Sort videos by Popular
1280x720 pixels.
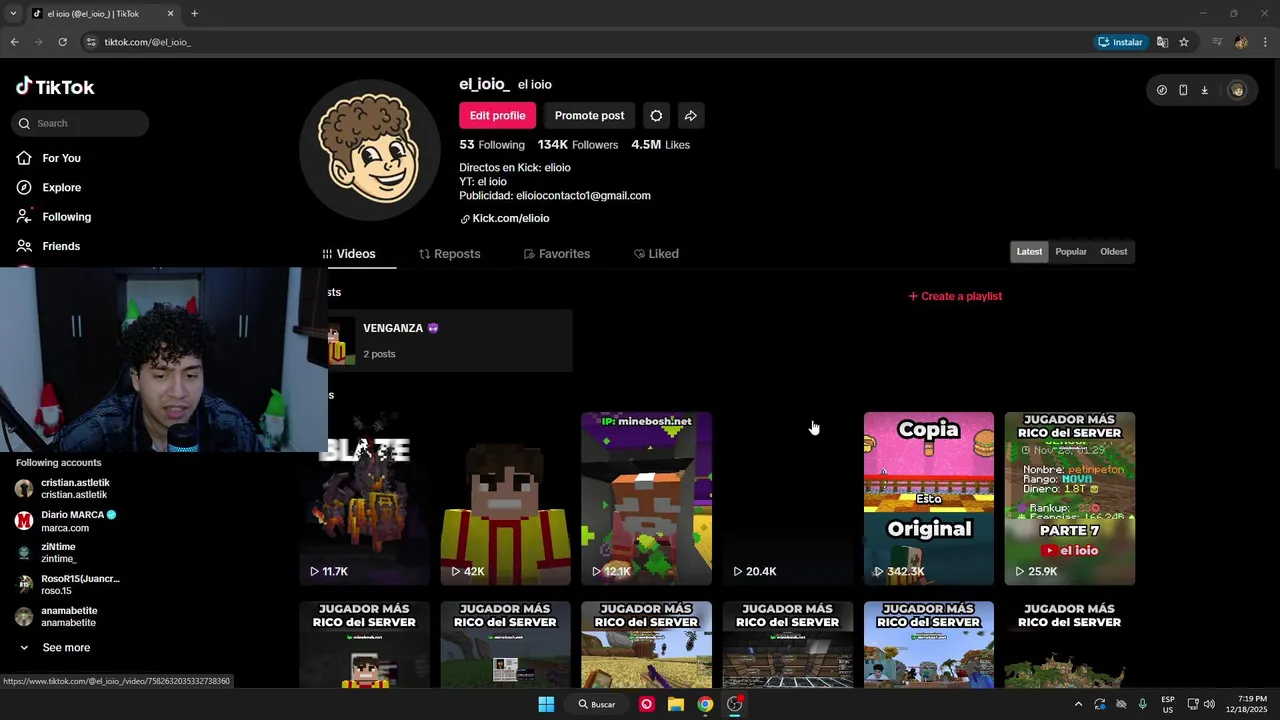(1071, 251)
